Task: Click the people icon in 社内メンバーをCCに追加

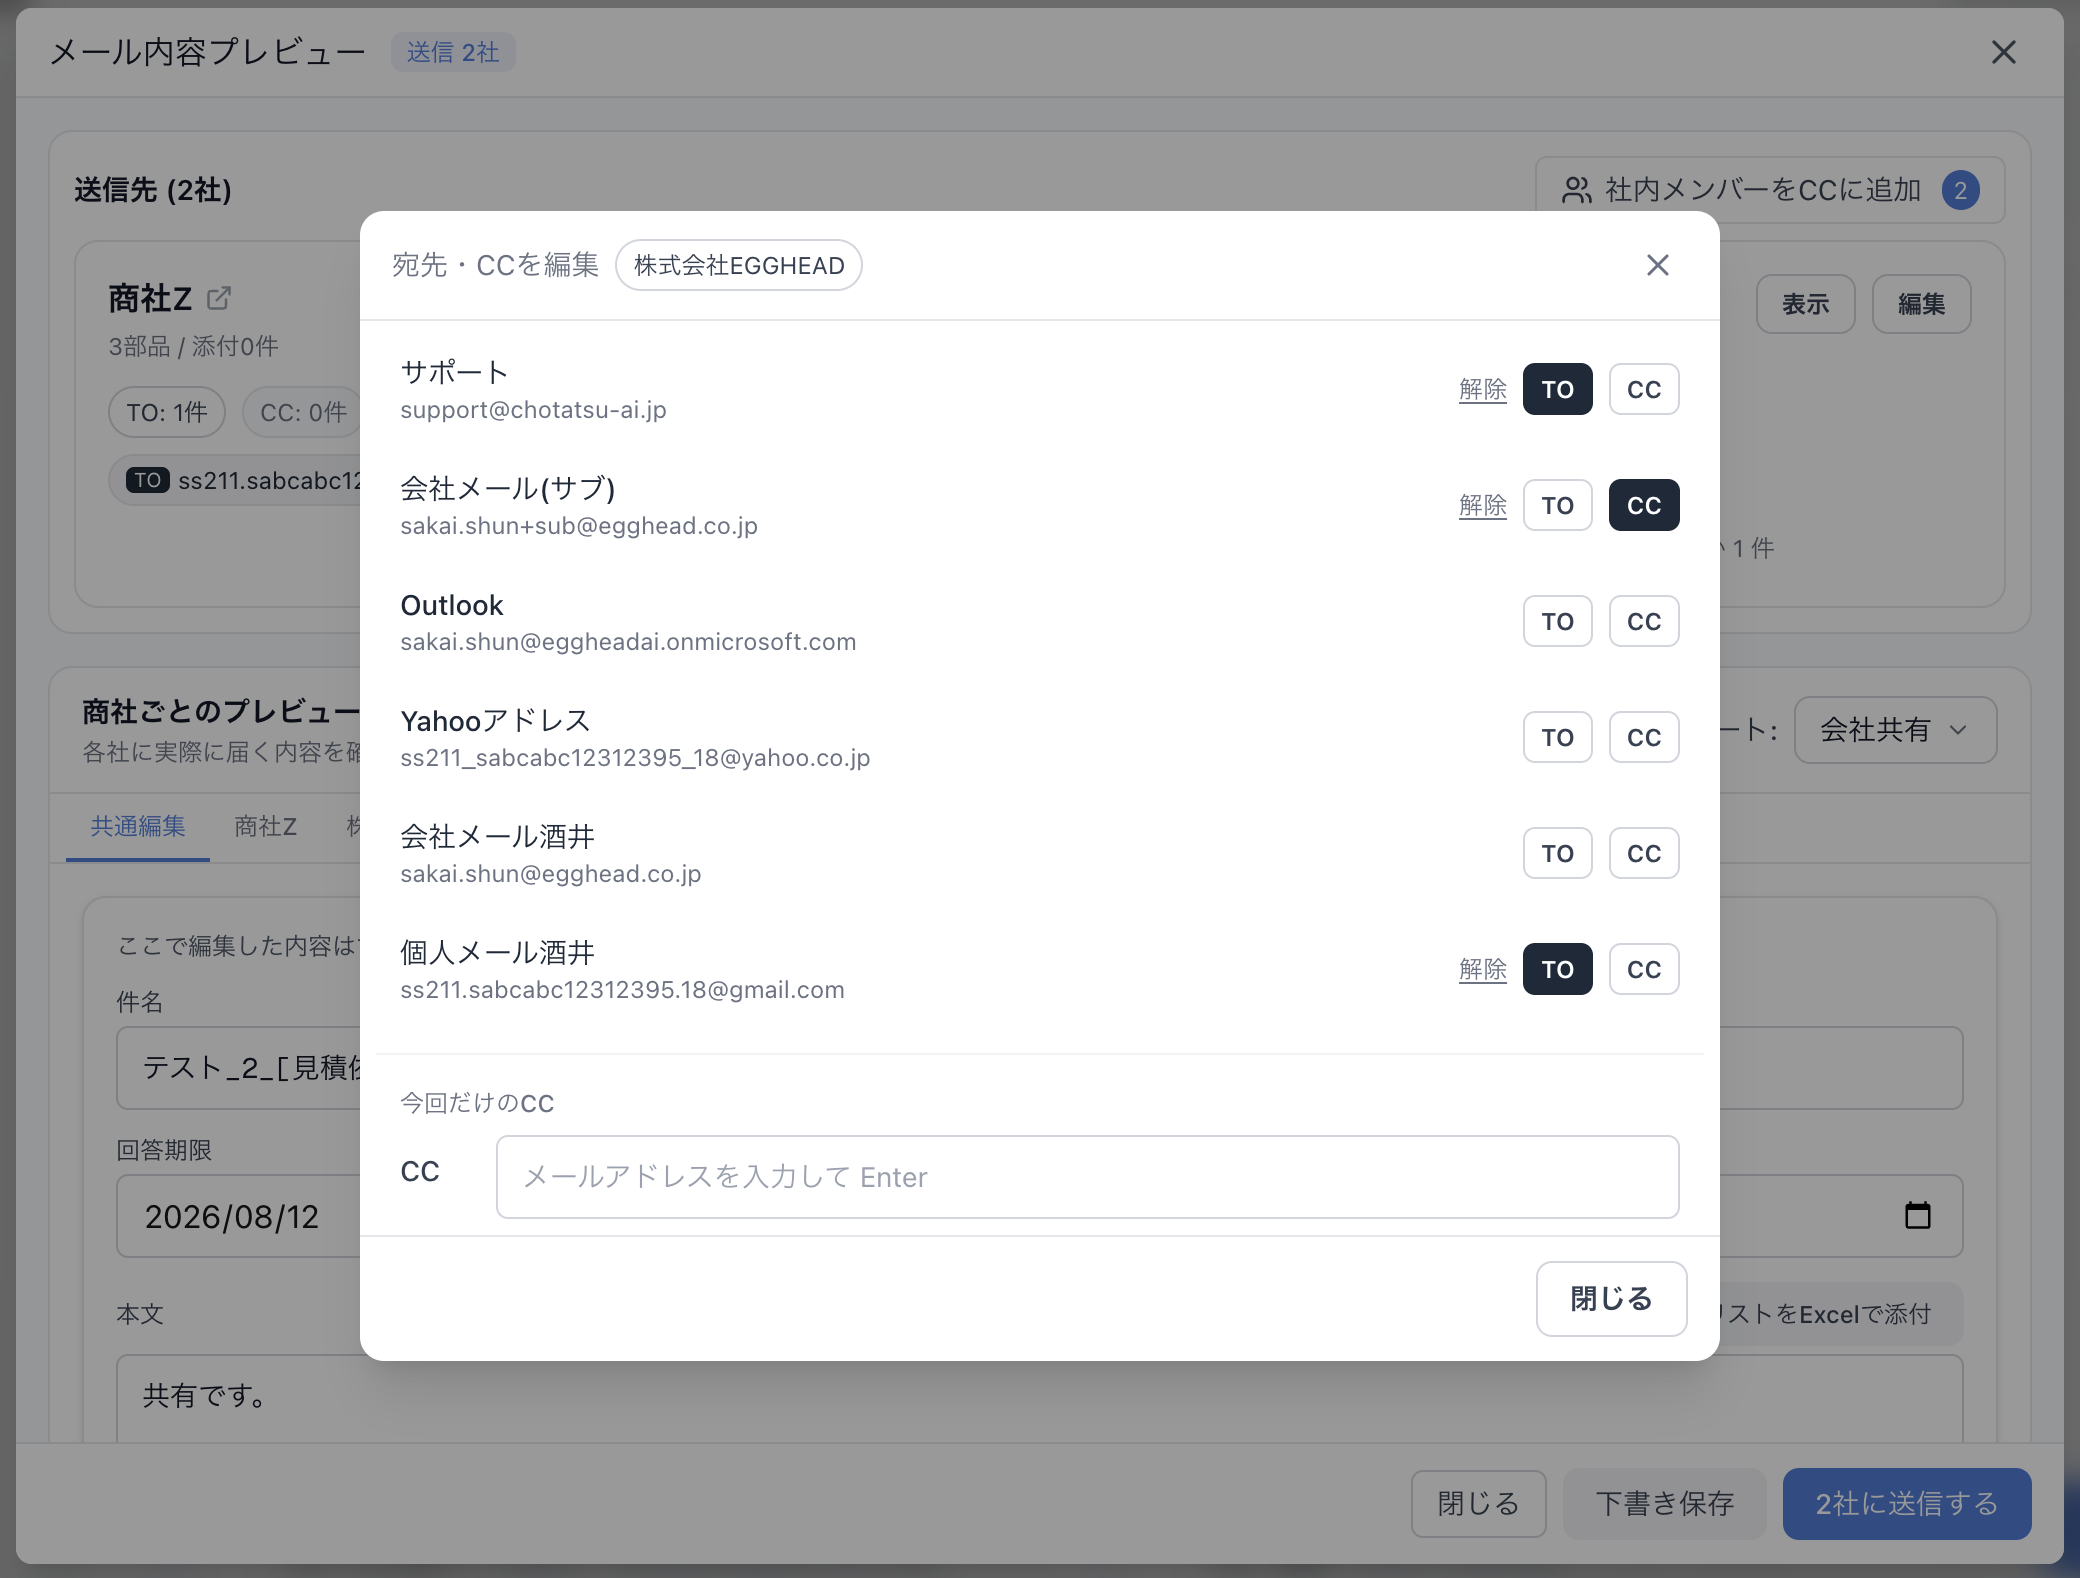Action: [1576, 190]
